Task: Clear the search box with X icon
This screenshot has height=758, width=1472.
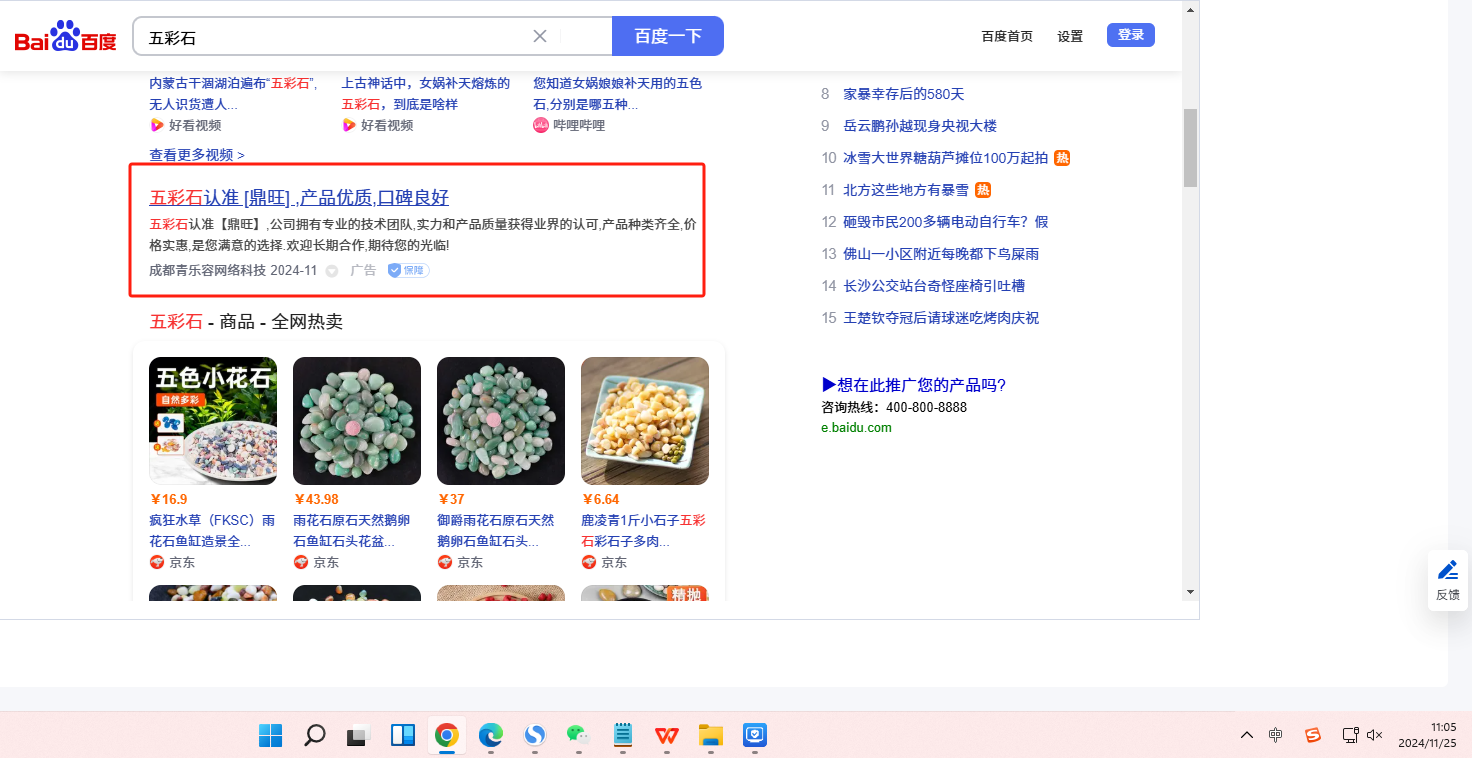Action: (540, 36)
